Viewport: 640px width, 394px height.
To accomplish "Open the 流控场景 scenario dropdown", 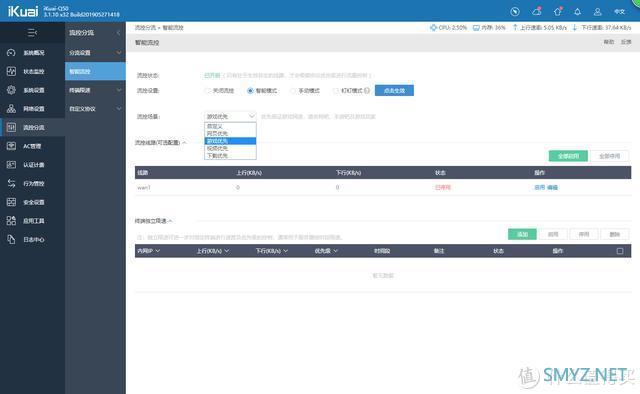I will (x=230, y=116).
